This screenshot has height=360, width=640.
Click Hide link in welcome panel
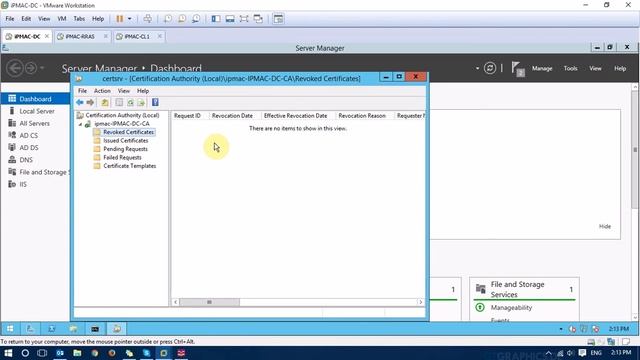pyautogui.click(x=604, y=226)
